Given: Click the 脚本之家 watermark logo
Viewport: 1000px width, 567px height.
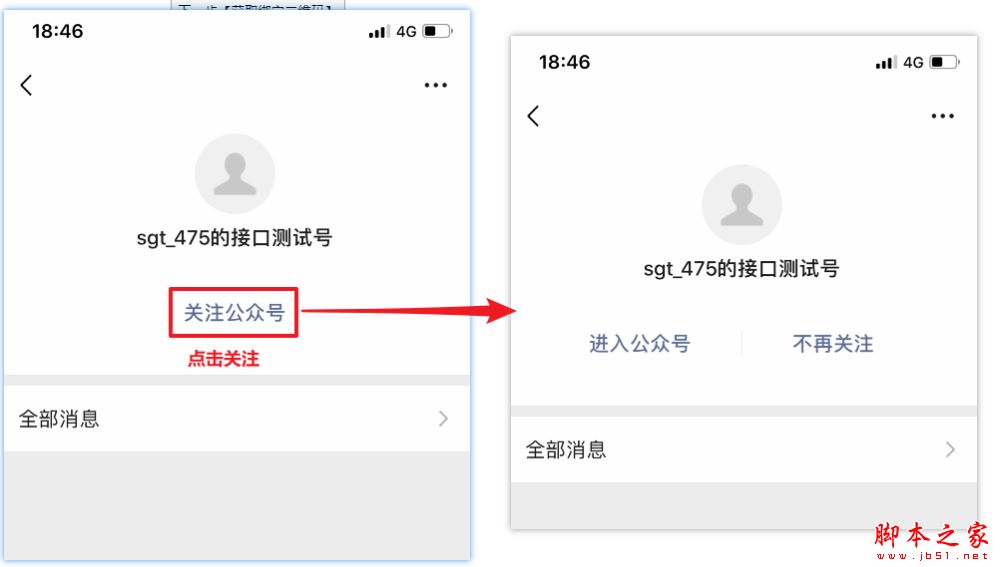Looking at the screenshot, I should pos(932,541).
